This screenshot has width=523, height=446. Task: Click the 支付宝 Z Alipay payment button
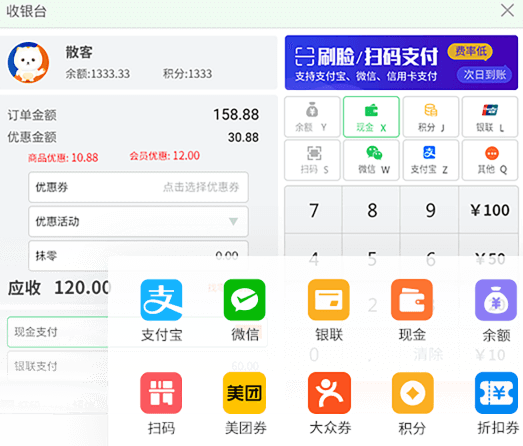click(x=431, y=160)
